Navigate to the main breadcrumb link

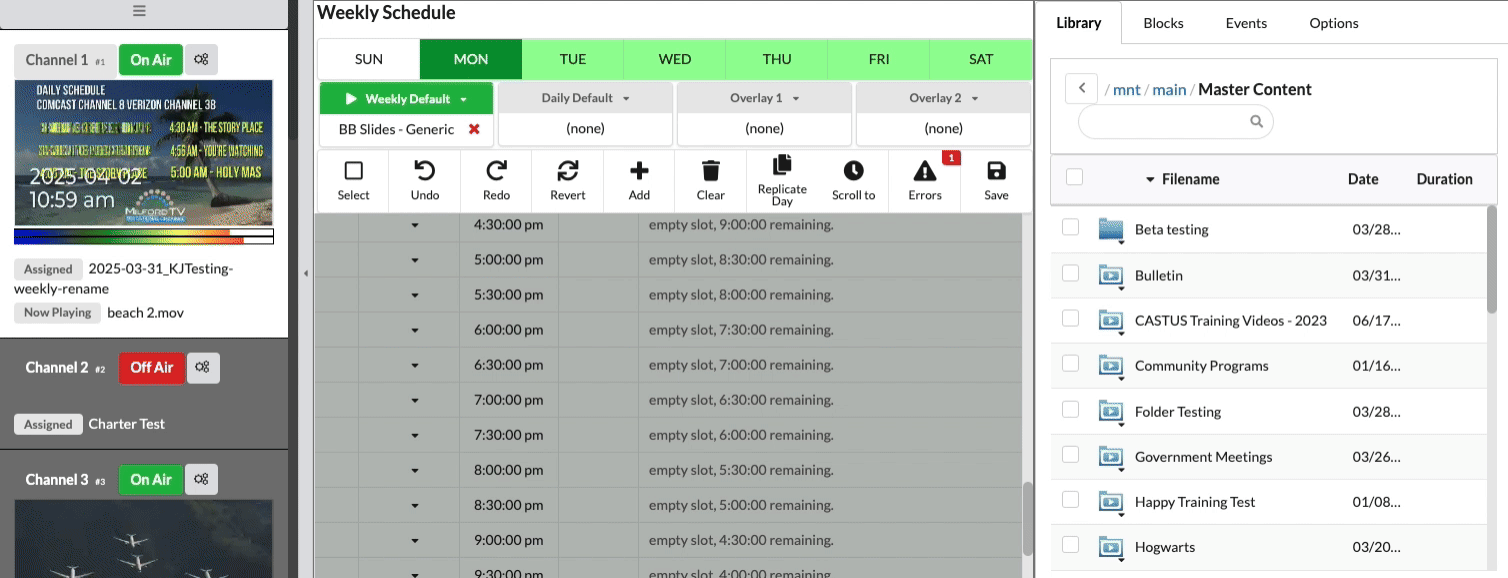coord(1169,89)
